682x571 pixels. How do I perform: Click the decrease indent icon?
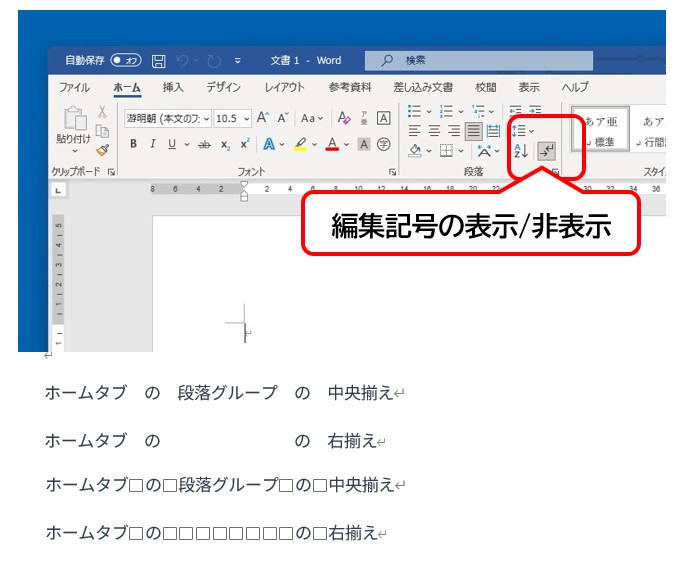coord(515,110)
